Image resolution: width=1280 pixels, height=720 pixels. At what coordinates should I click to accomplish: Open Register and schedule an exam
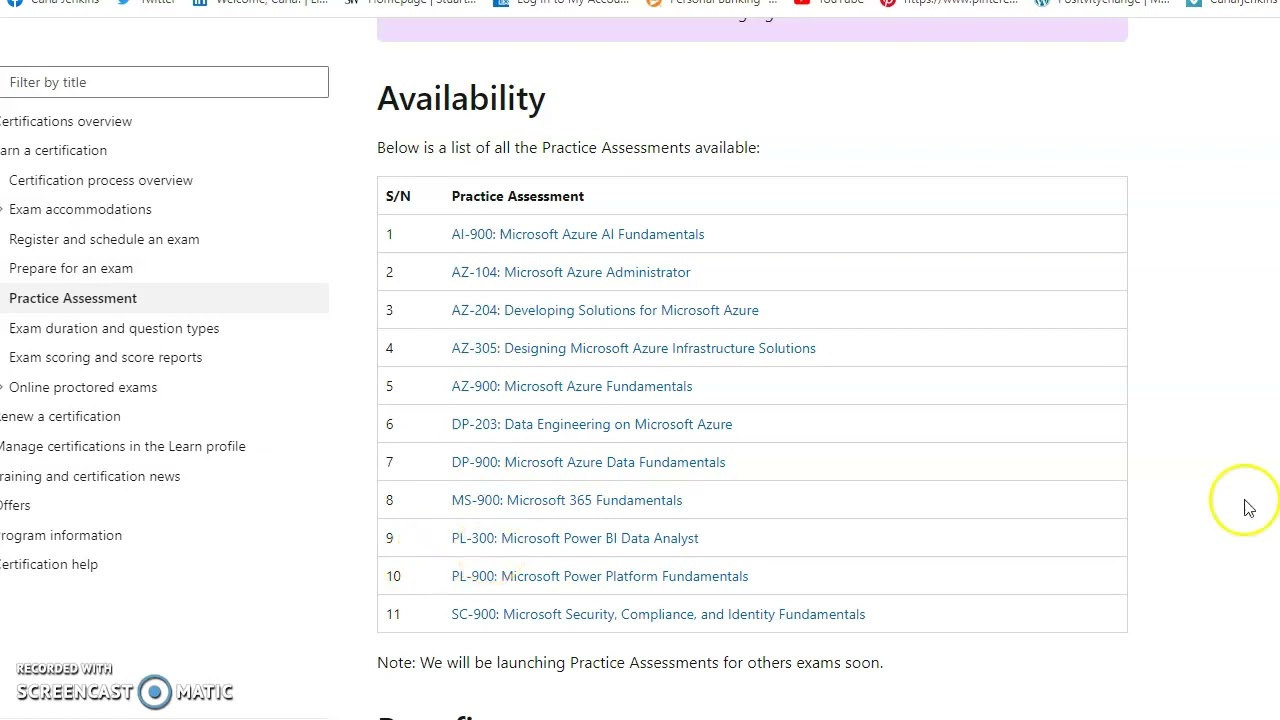tap(104, 239)
